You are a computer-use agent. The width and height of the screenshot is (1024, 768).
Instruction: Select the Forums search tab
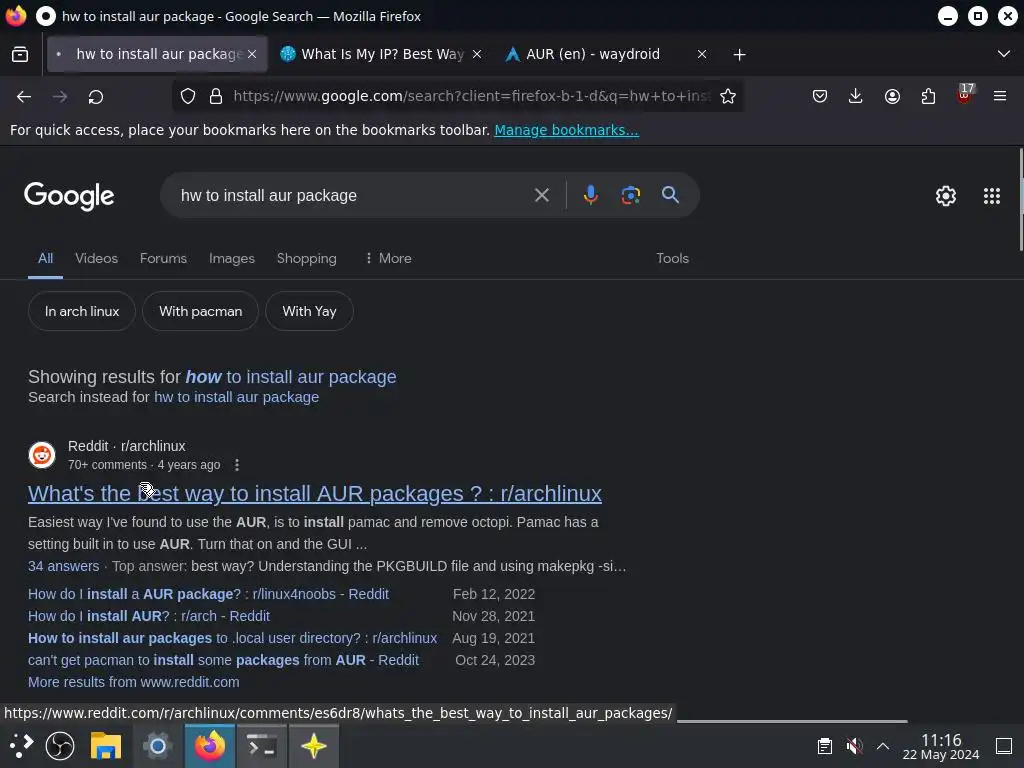(163, 259)
